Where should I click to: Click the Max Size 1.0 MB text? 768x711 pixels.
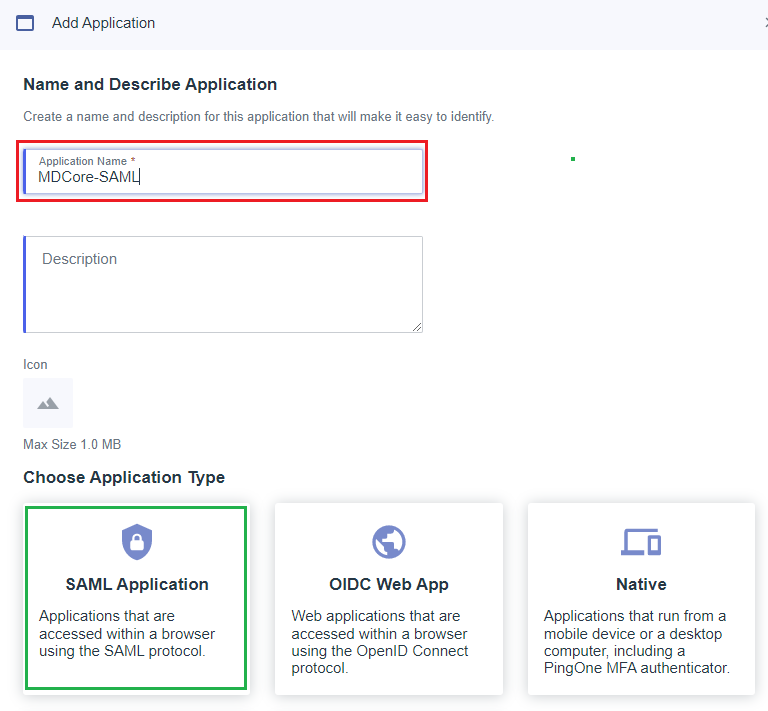click(x=72, y=444)
